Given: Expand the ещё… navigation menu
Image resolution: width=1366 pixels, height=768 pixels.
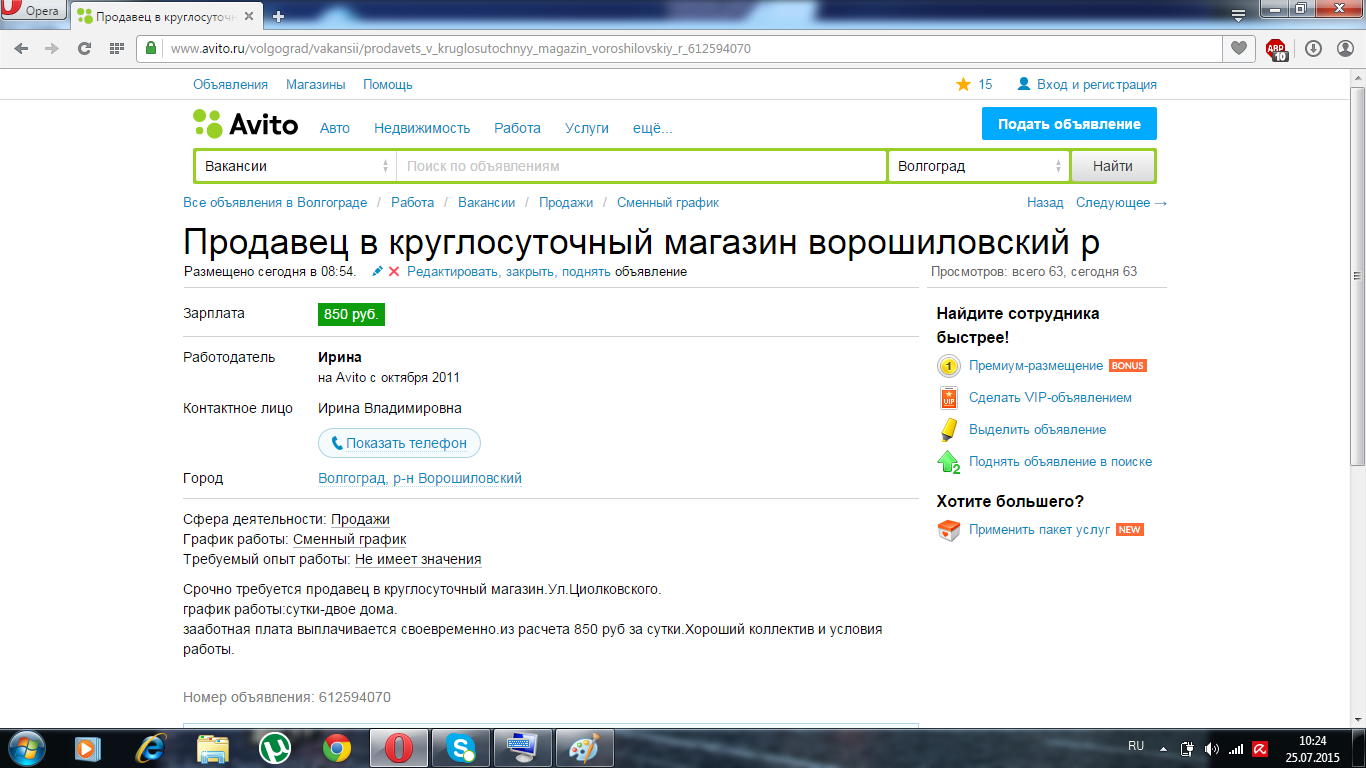Looking at the screenshot, I should [x=652, y=128].
